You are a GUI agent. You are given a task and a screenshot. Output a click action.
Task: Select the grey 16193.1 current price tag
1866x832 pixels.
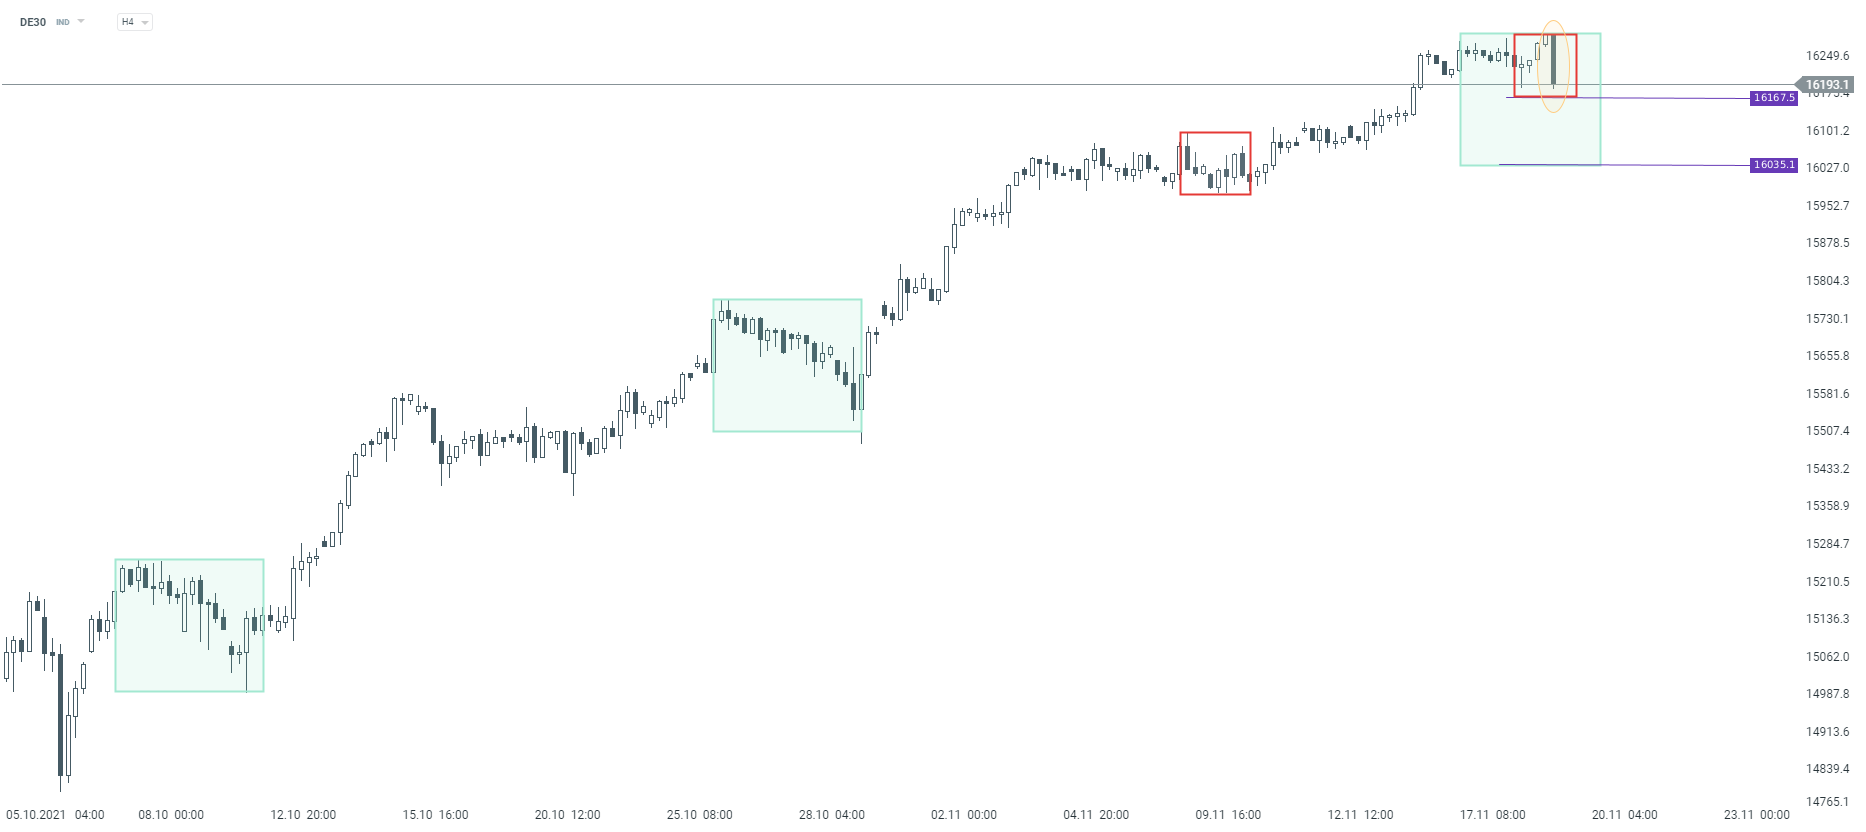pos(1826,85)
